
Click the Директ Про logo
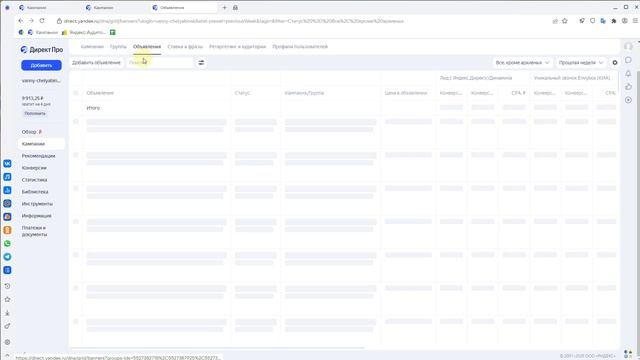tap(42, 49)
